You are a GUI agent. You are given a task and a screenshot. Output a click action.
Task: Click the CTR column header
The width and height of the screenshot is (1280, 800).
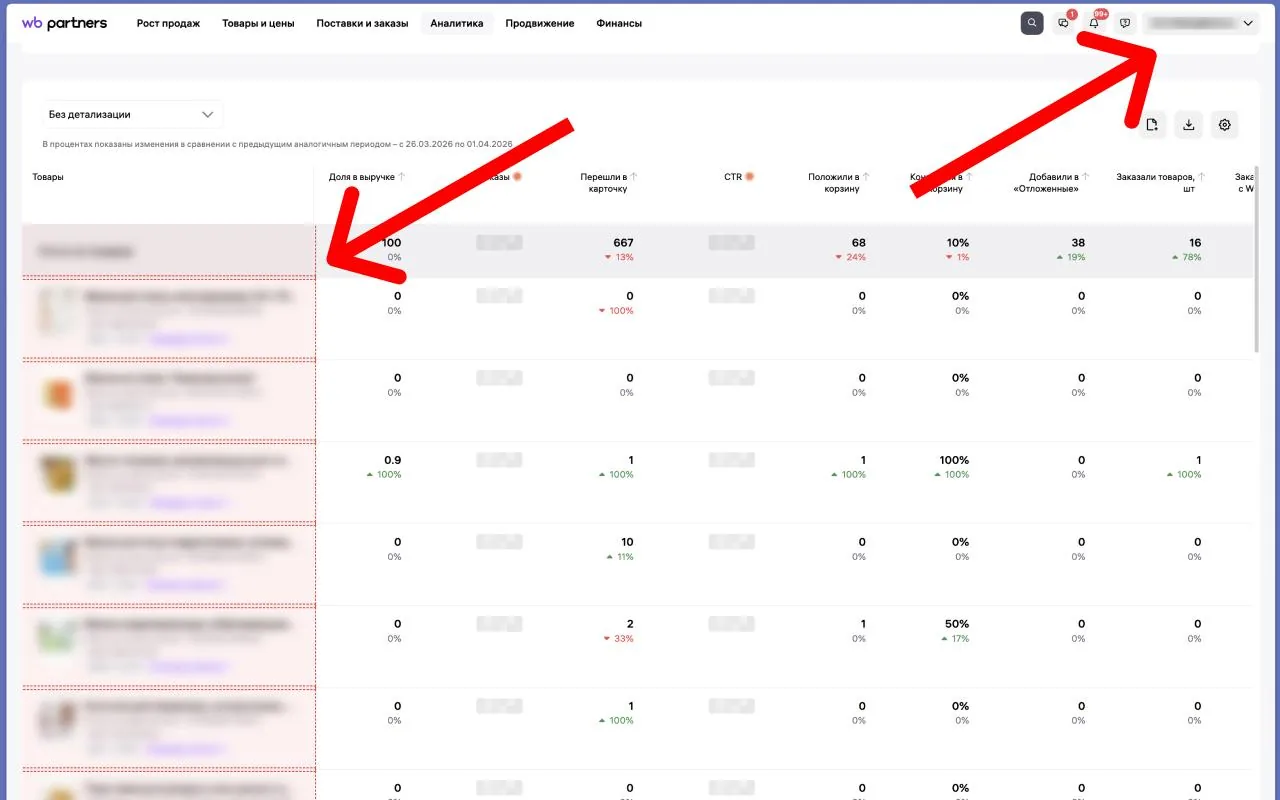(x=733, y=177)
